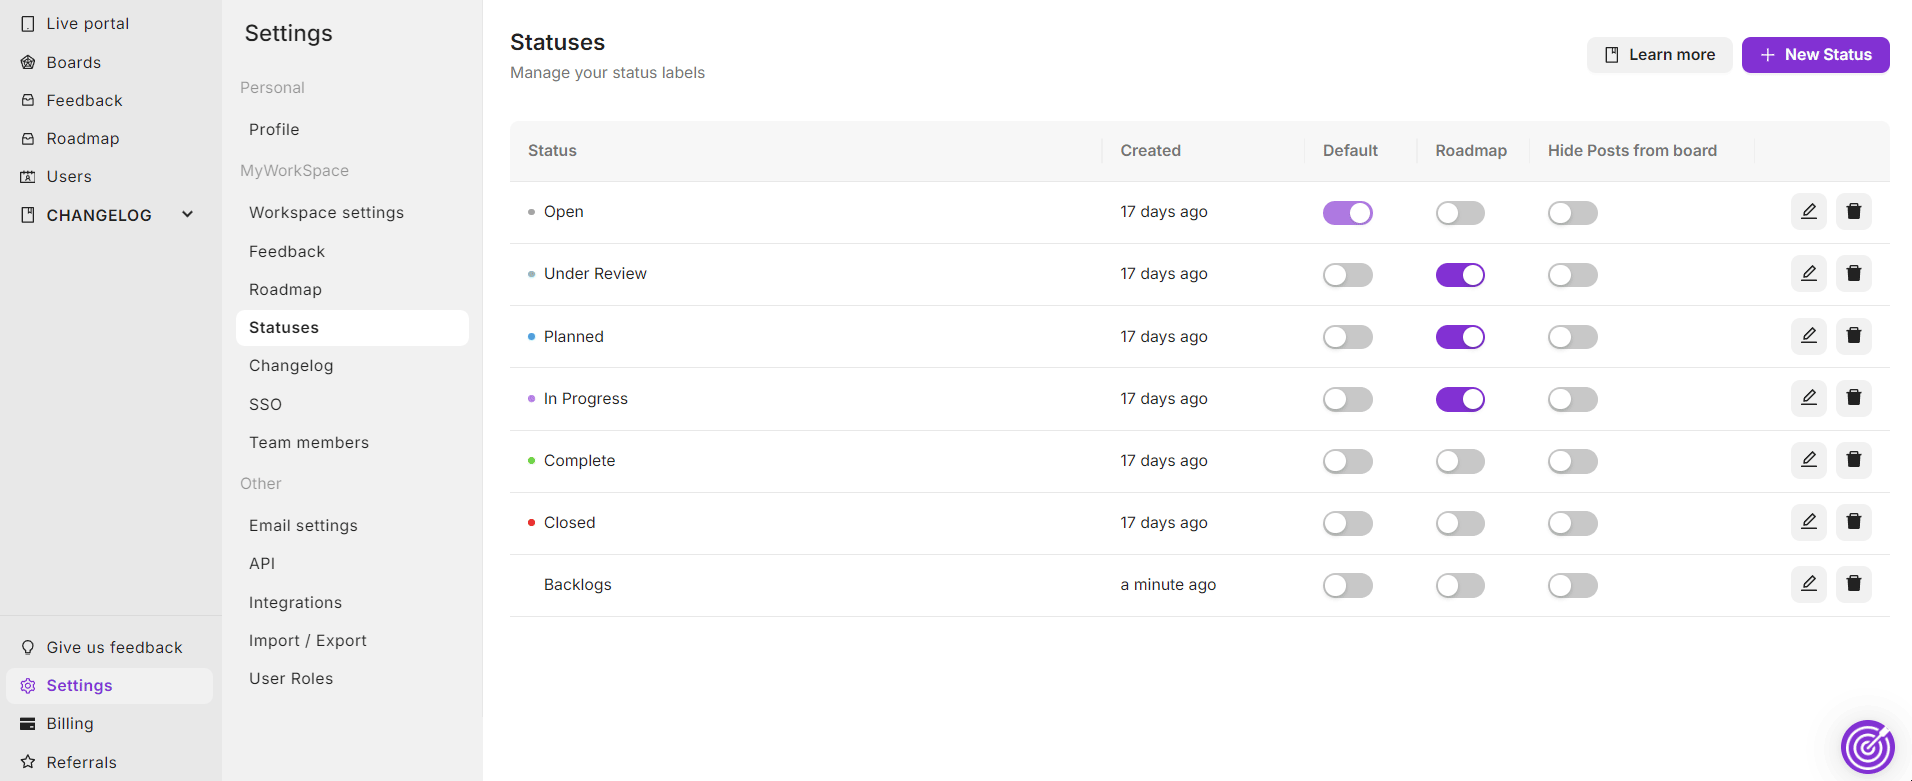This screenshot has width=1912, height=781.
Task: Click the In Progress status name
Action: pyautogui.click(x=586, y=398)
